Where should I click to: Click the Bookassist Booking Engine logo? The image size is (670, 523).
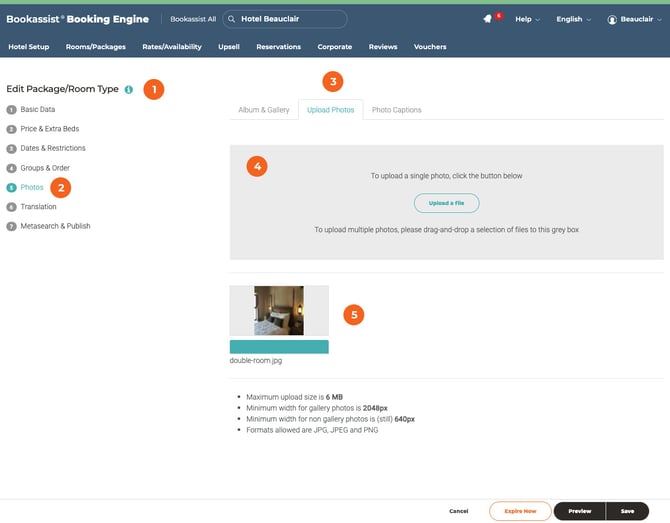78,19
